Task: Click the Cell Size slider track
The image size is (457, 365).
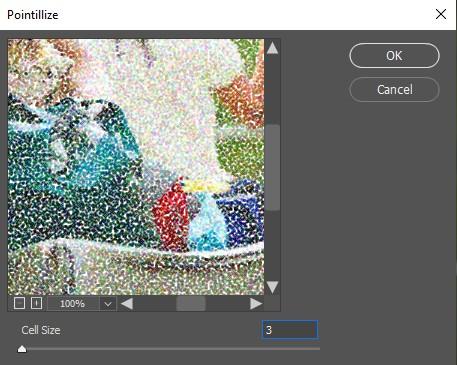Action: (169, 349)
